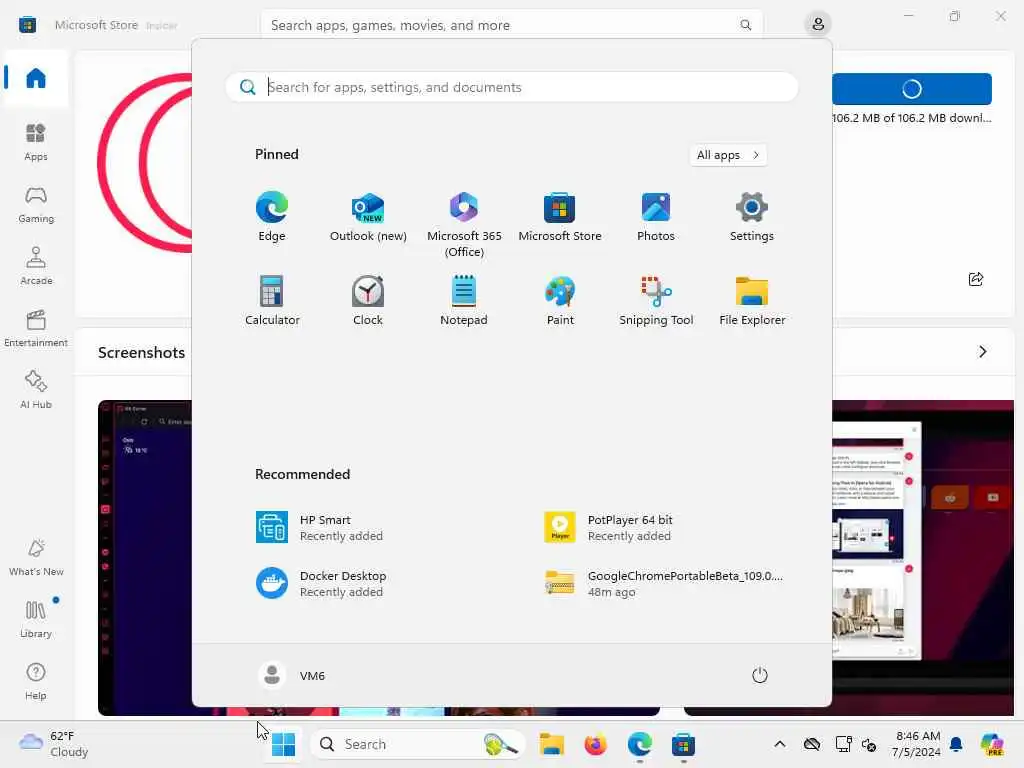This screenshot has height=768, width=1024.
Task: Launch Firefox from taskbar
Action: tap(596, 744)
